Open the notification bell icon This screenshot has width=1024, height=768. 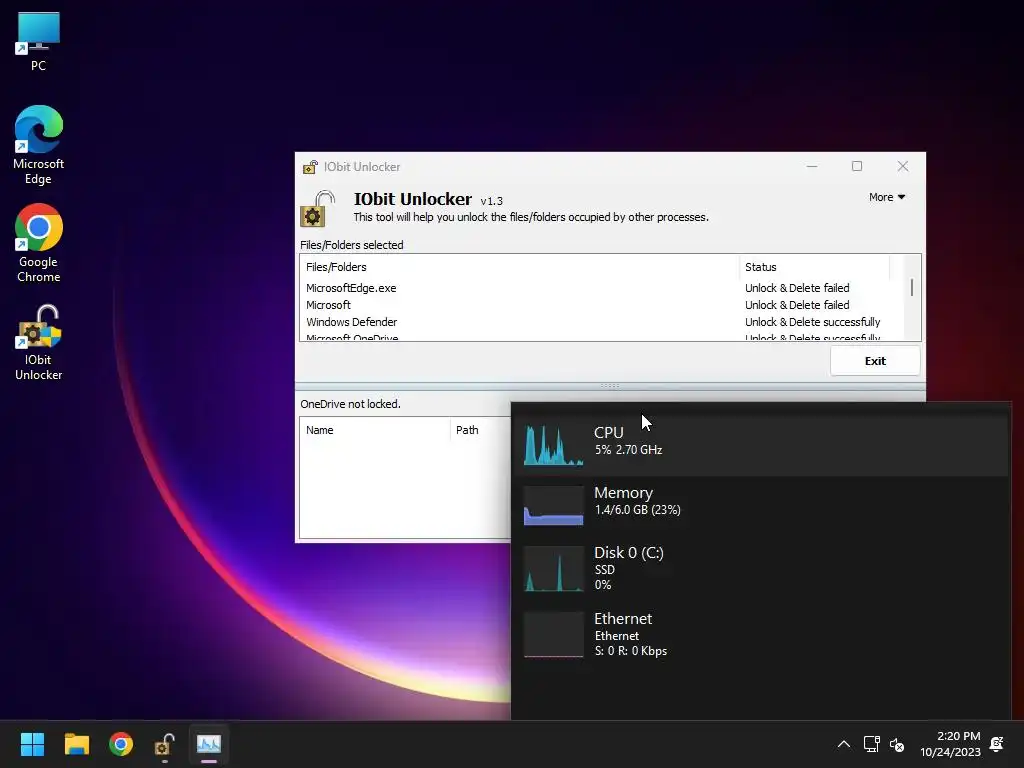point(997,744)
